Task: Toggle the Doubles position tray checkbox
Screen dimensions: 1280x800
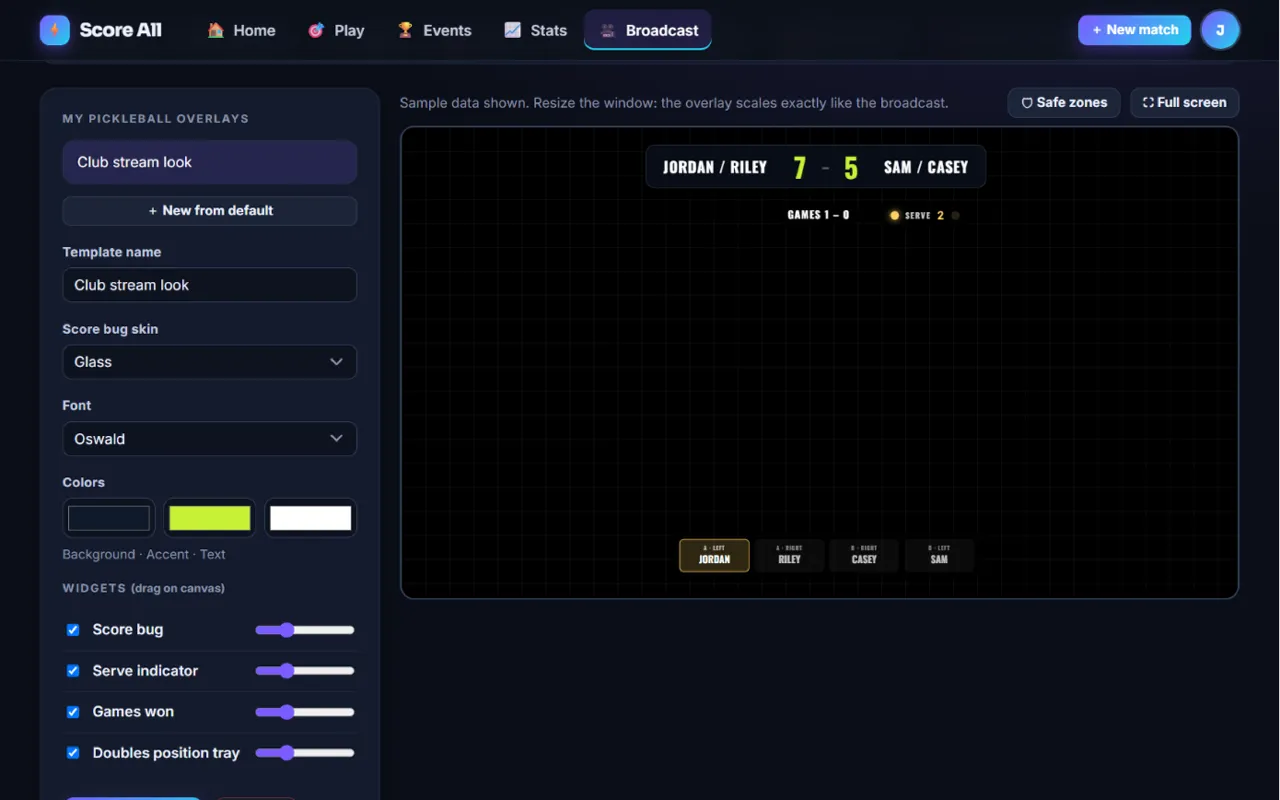Action: point(73,753)
